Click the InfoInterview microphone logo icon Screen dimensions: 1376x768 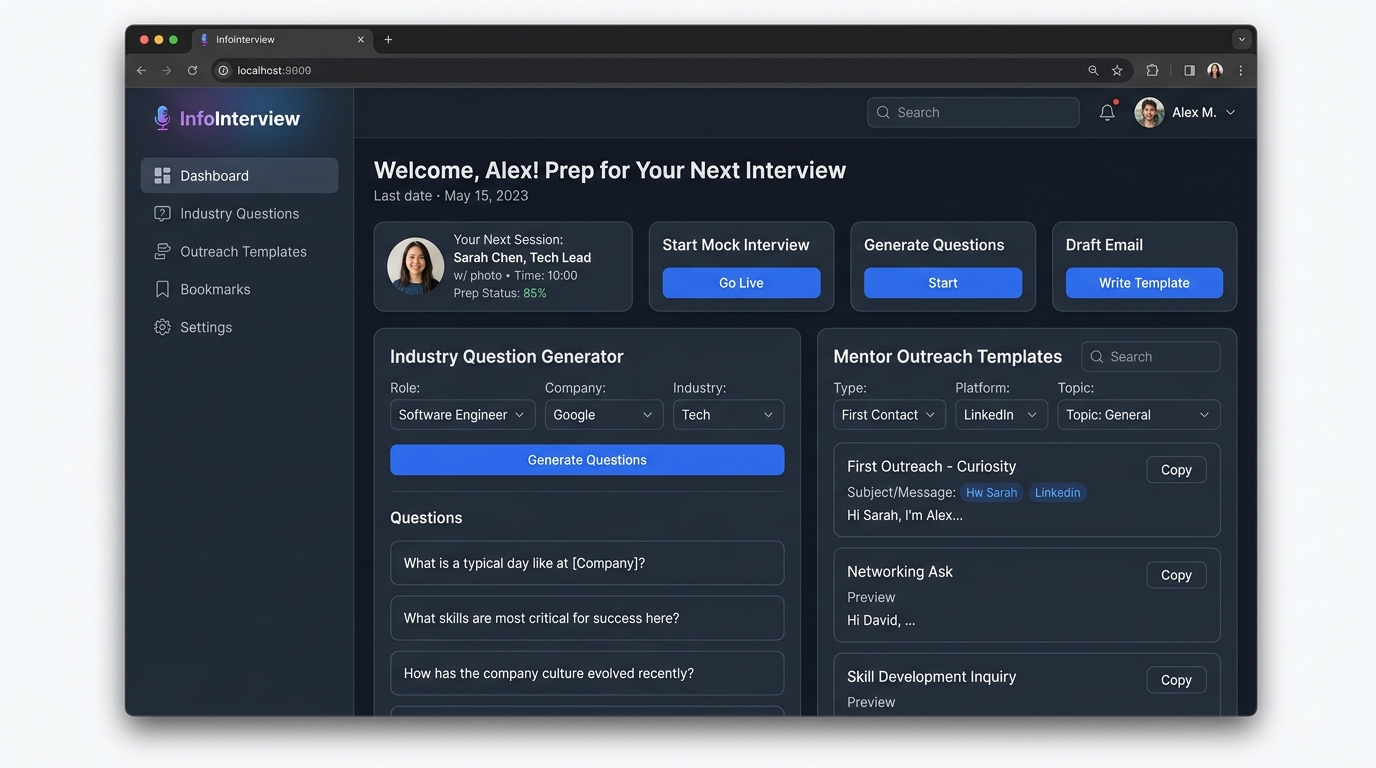point(162,118)
